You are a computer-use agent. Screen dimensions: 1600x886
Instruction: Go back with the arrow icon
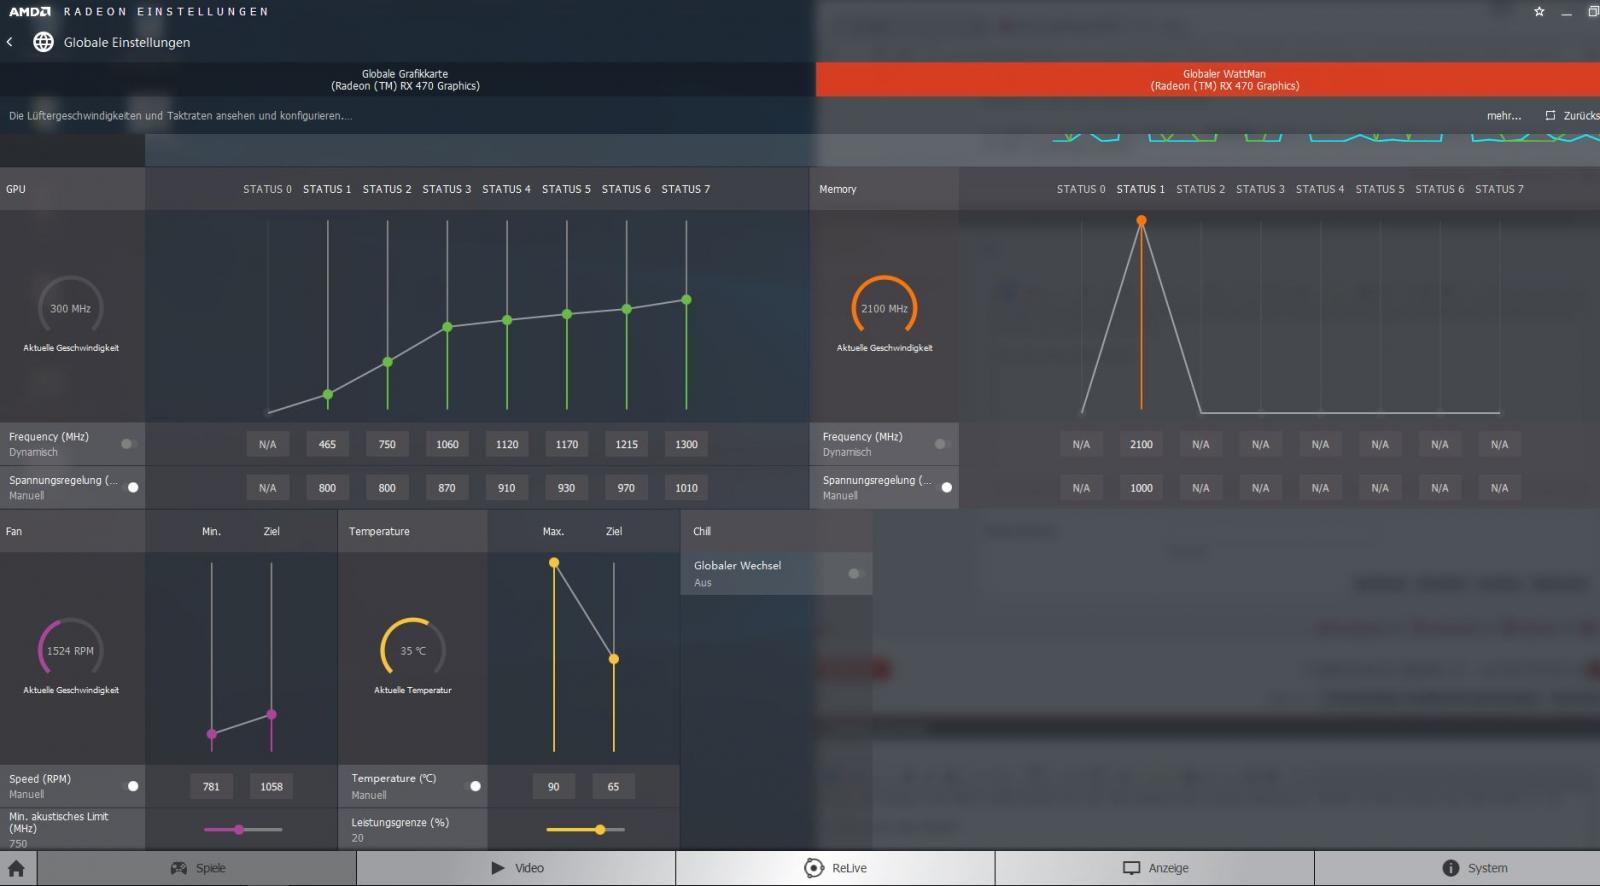[x=9, y=42]
